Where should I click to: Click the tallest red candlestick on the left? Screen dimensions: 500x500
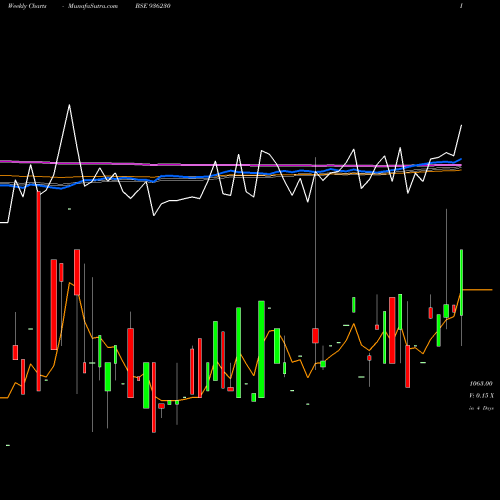[x=39, y=291]
